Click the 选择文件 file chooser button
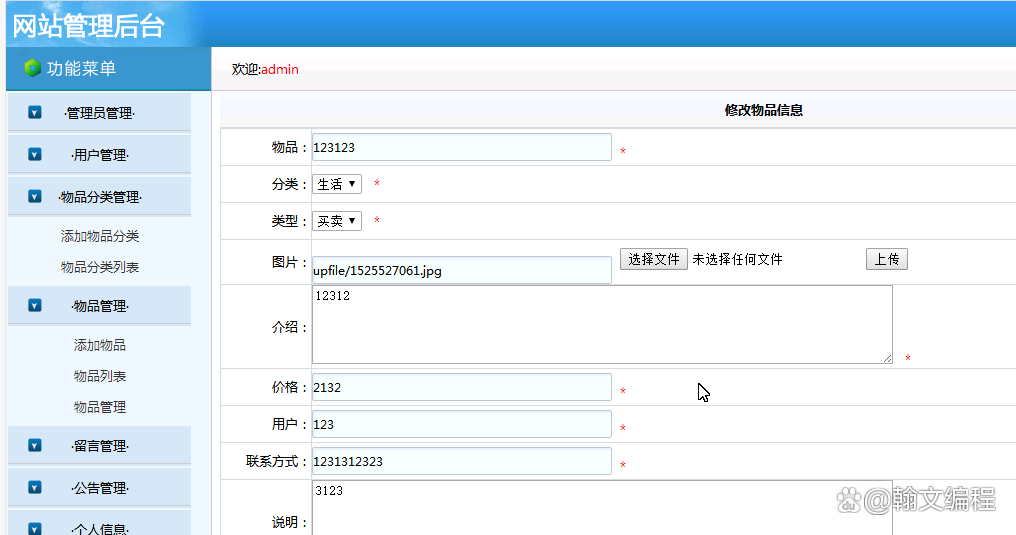The height and width of the screenshot is (535, 1016). point(654,259)
